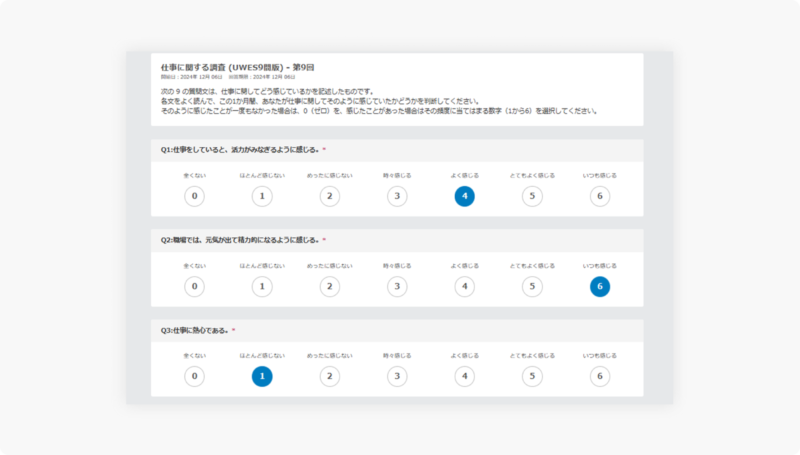Select rating 3 for Q2
The width and height of the screenshot is (800, 455).
tap(397, 286)
